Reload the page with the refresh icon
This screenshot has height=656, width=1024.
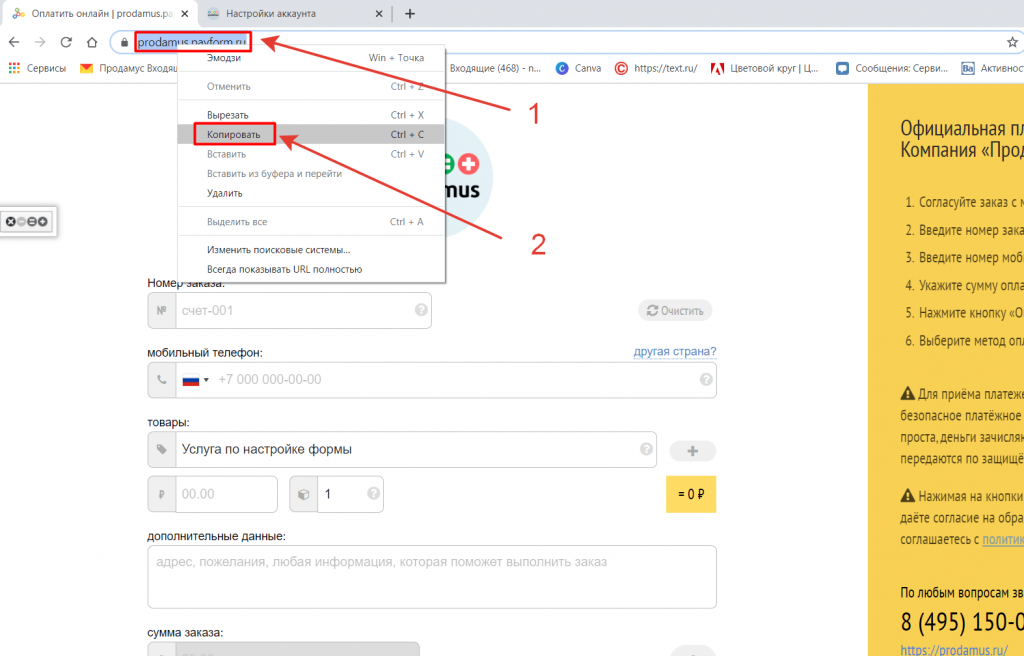click(x=66, y=42)
